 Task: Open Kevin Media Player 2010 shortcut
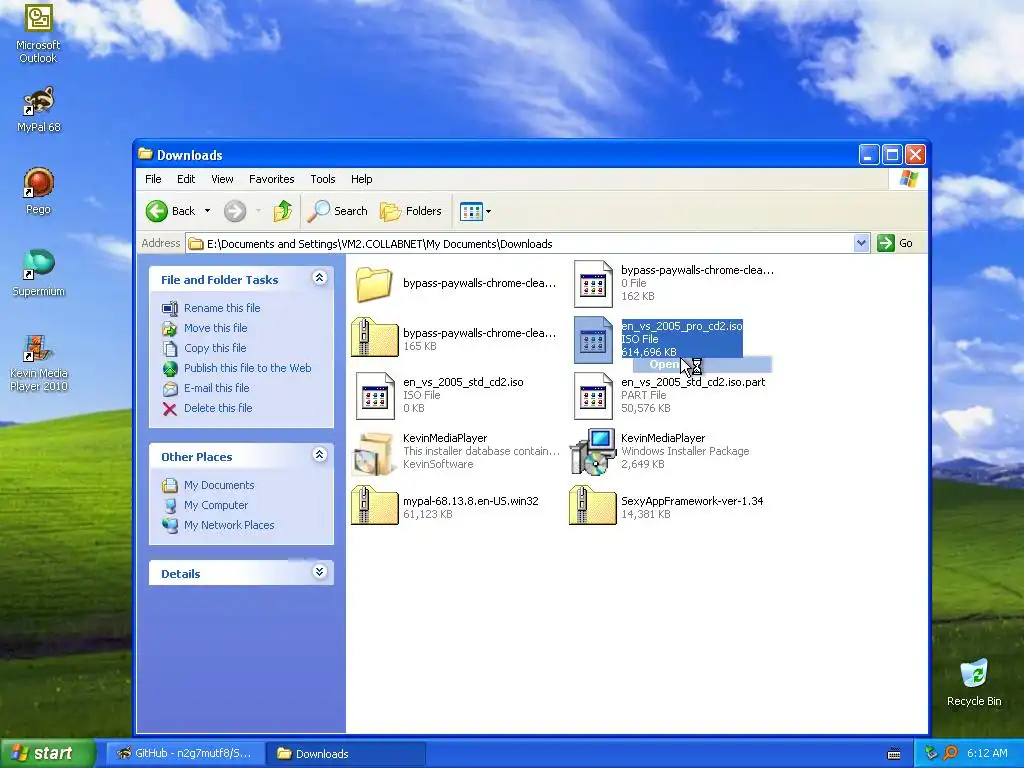click(x=38, y=362)
